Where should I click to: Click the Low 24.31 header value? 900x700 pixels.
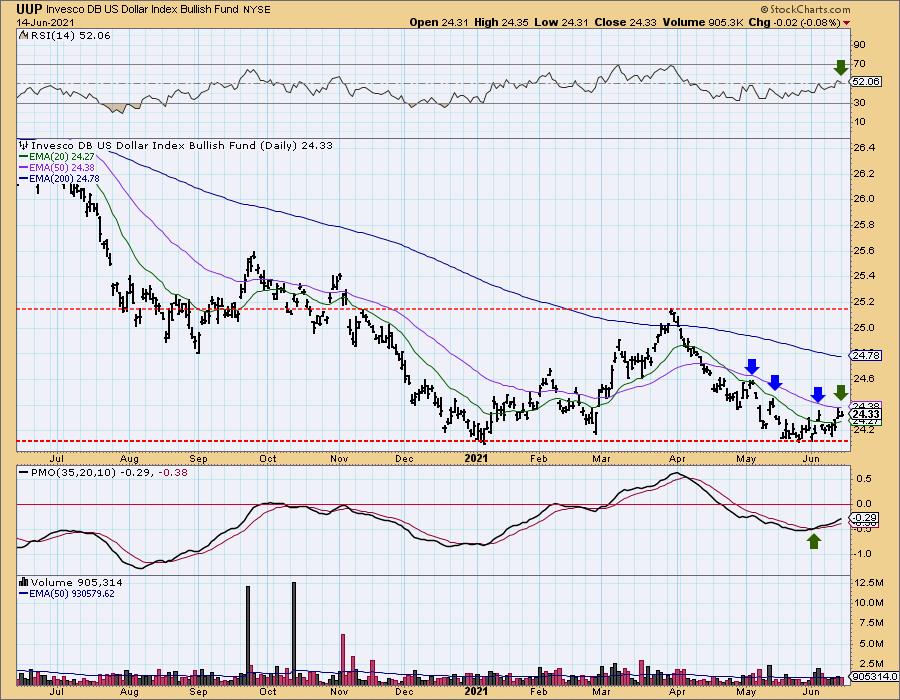point(561,22)
